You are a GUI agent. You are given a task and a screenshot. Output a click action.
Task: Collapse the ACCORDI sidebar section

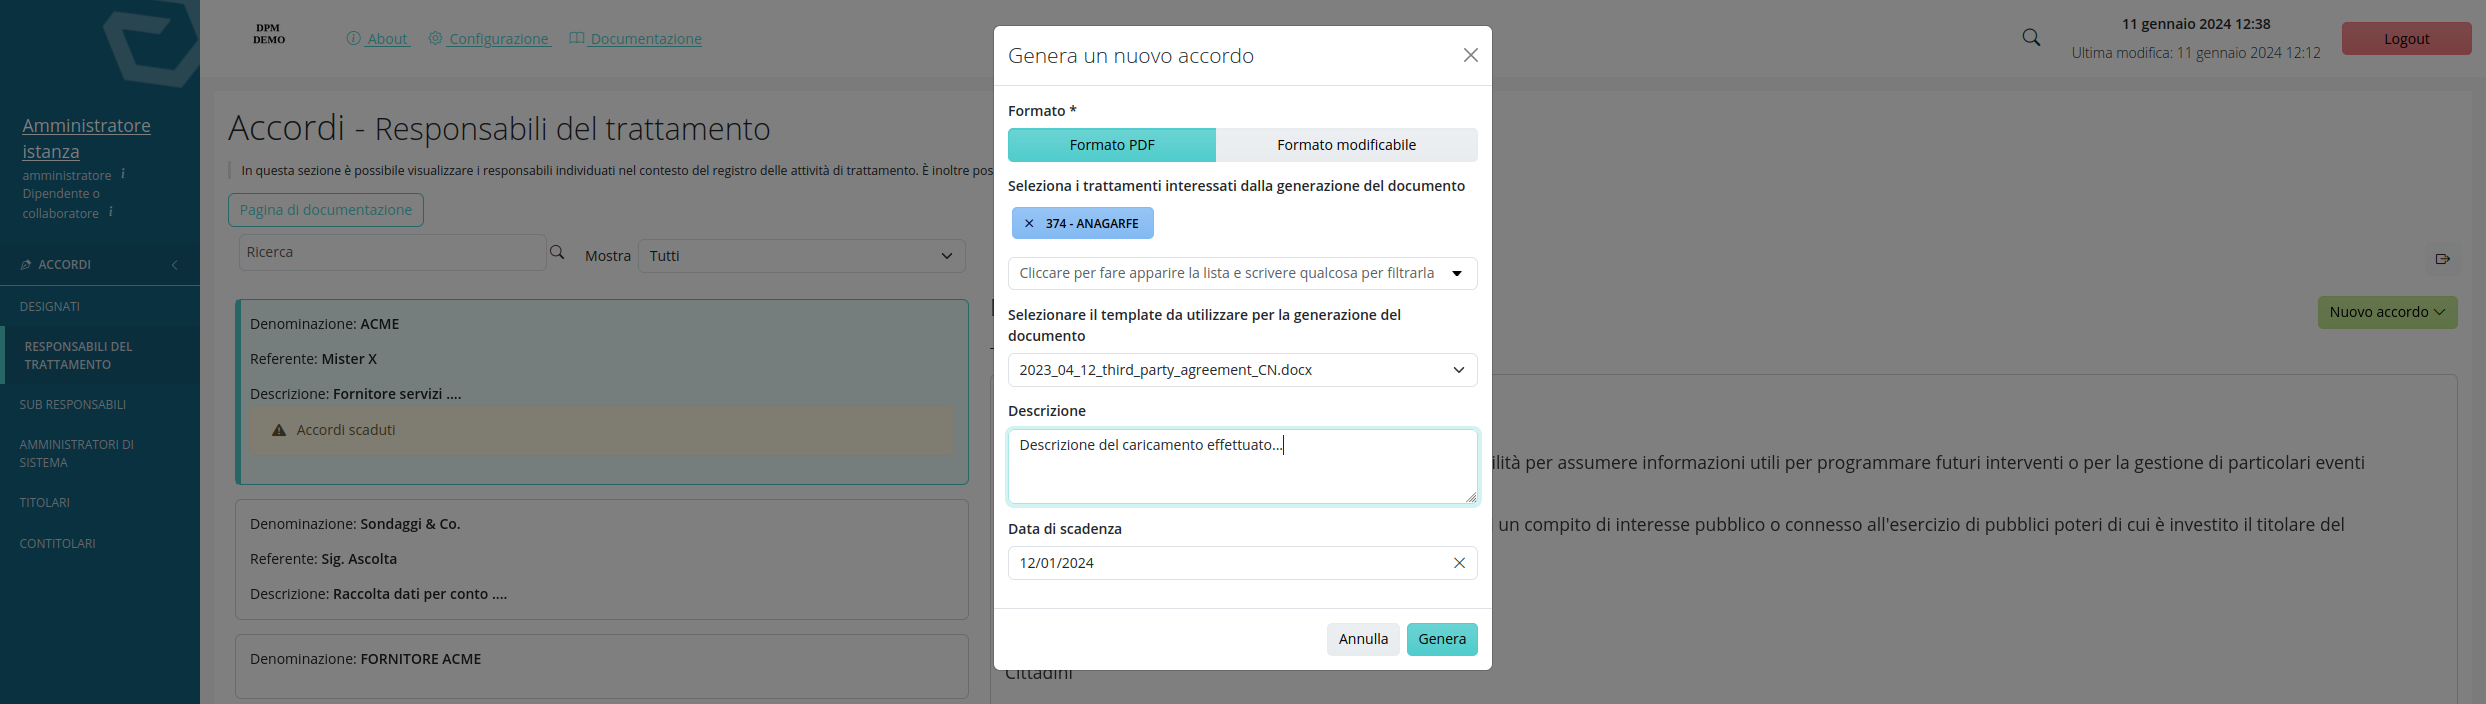[175, 265]
